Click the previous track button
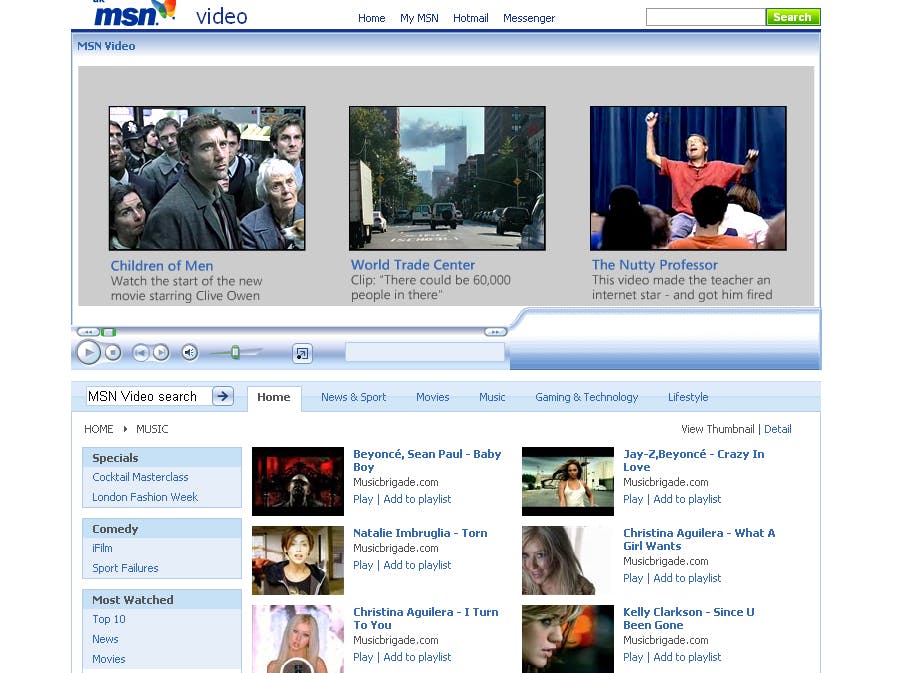Image resolution: width=897 pixels, height=673 pixels. (140, 353)
